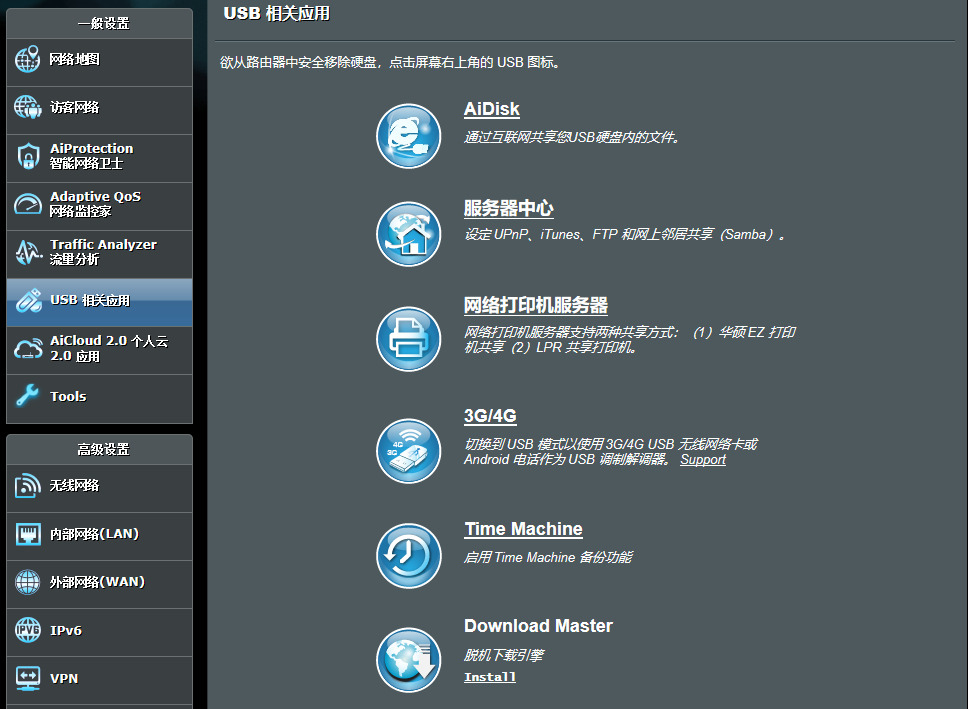Click the 3G/4G USB modem icon
Viewport: 968px width, 709px height.
(409, 451)
